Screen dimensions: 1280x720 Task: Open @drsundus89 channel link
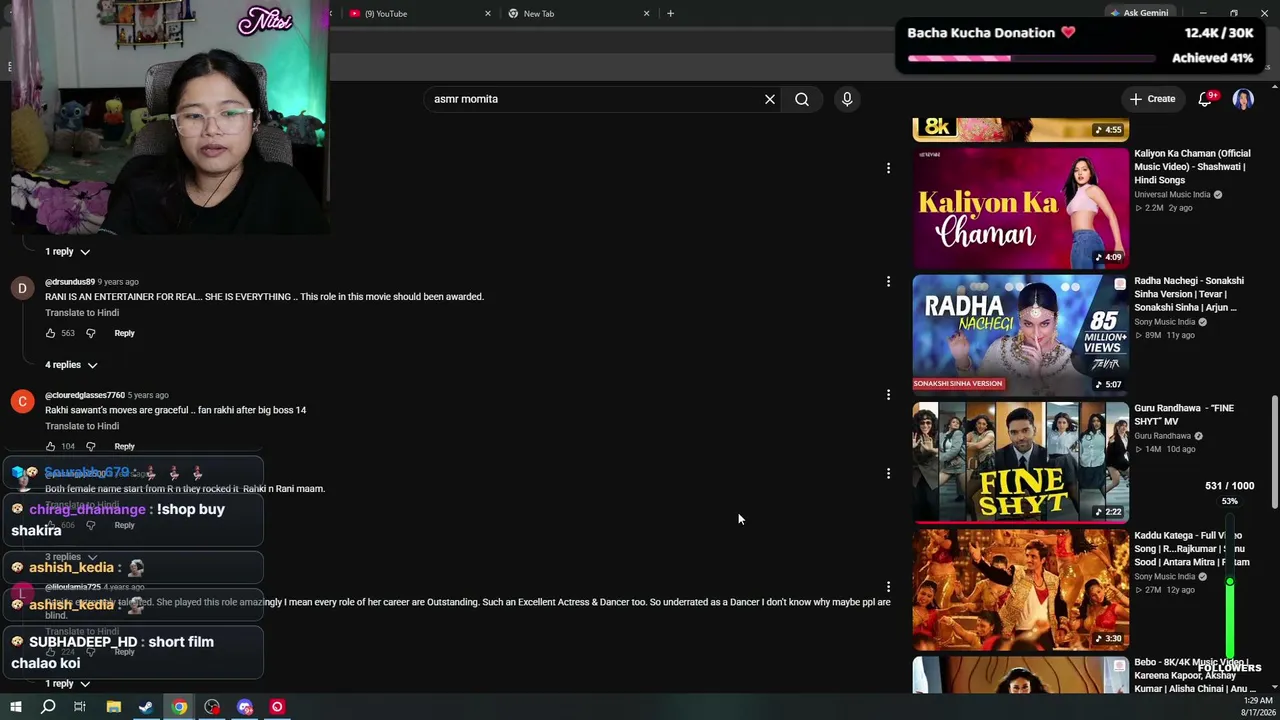(70, 282)
